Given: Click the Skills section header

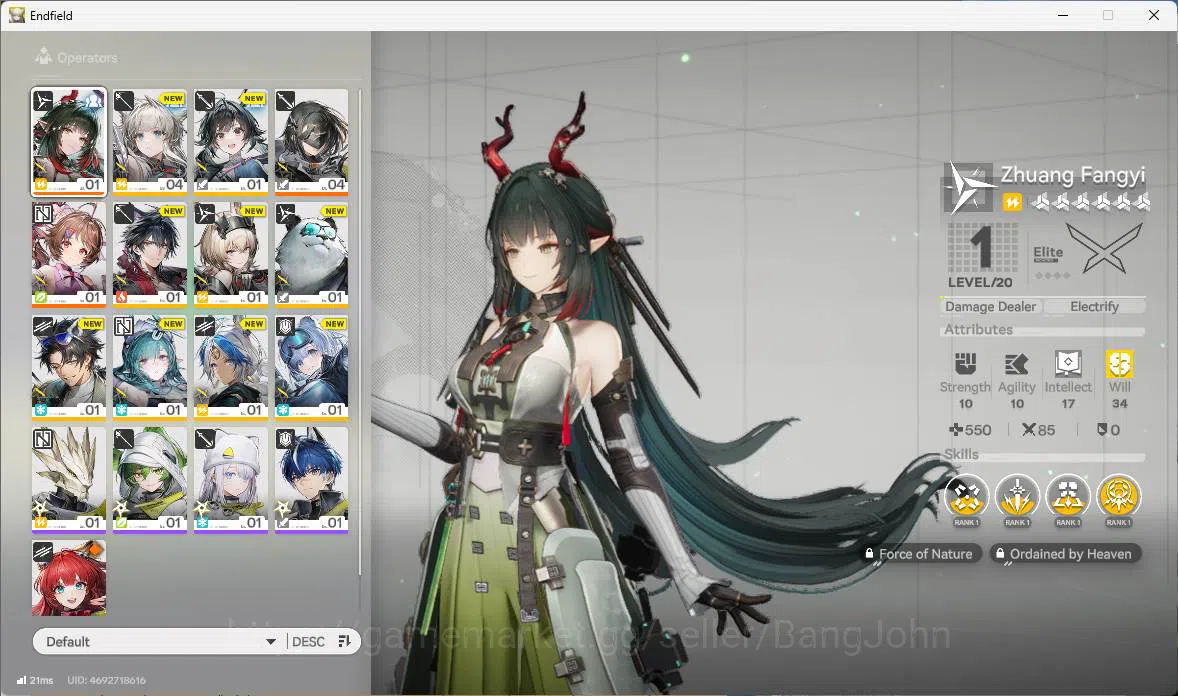Looking at the screenshot, I should point(962,454).
